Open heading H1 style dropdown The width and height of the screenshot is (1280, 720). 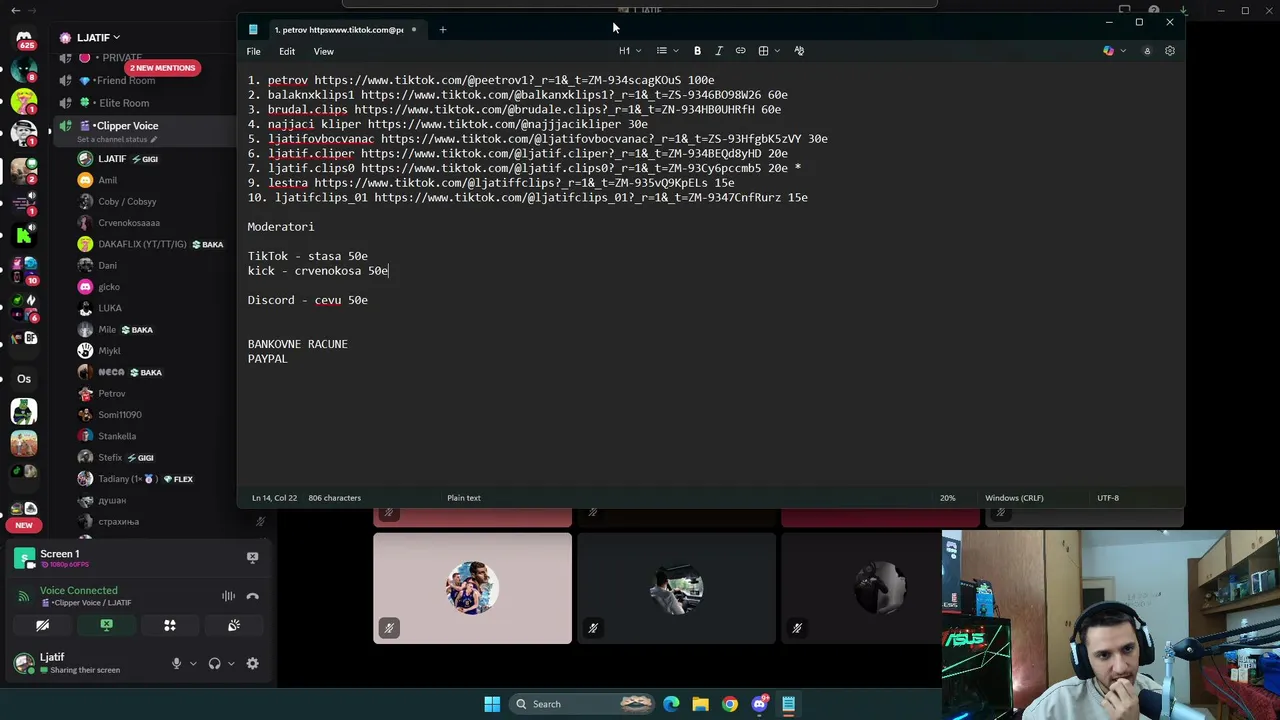629,51
